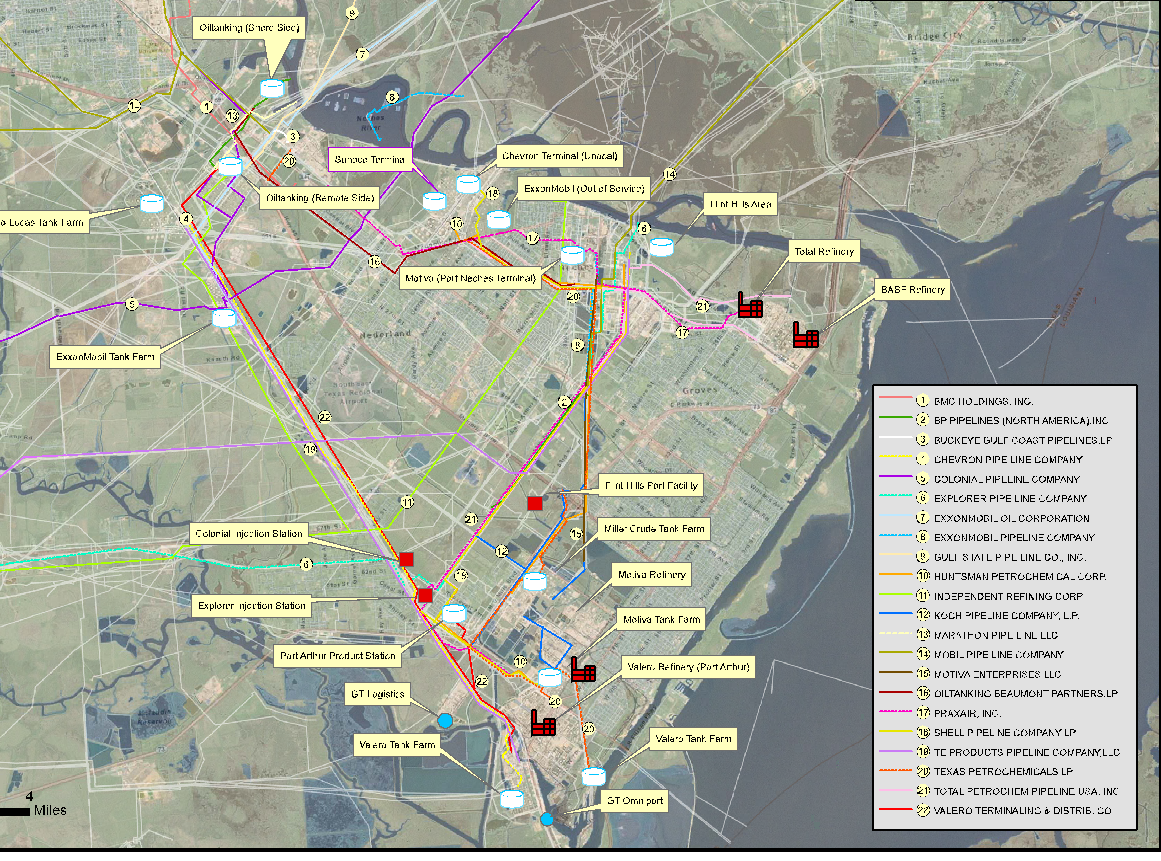The image size is (1161, 861).
Task: Click the Motiva Refinery factory icon
Action: coord(583,670)
